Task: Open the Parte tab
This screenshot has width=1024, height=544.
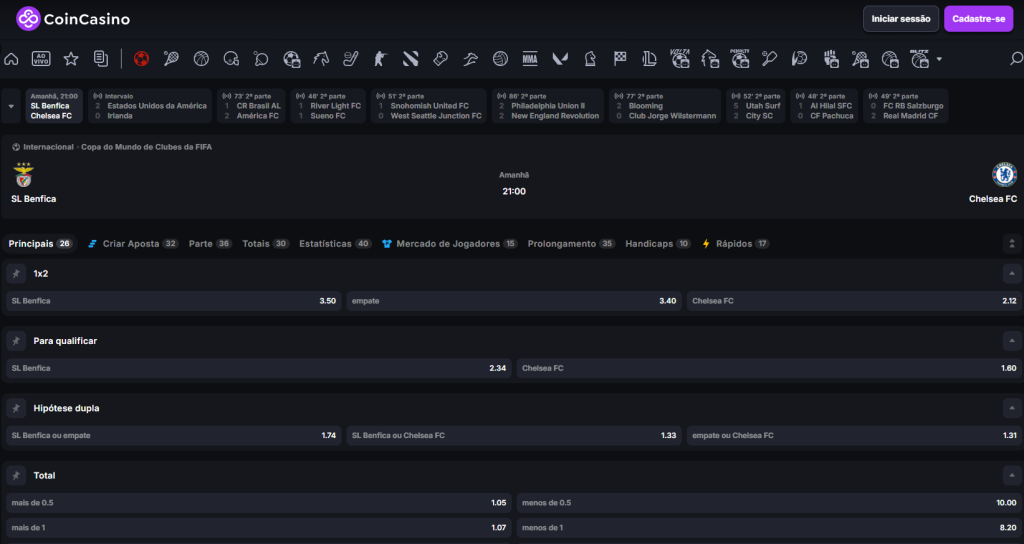Action: pyautogui.click(x=210, y=244)
